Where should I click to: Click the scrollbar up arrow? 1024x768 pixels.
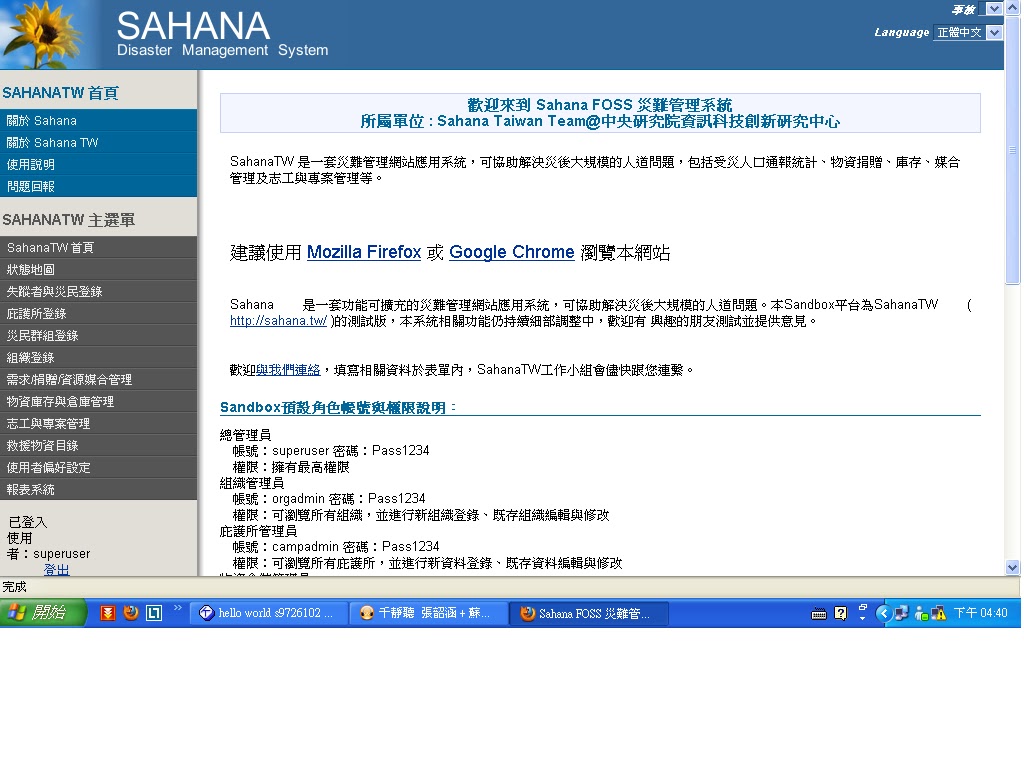coord(1012,8)
